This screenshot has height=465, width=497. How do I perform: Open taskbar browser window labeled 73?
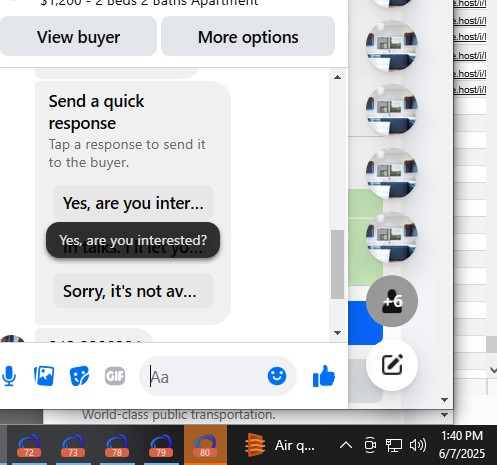click(73, 446)
